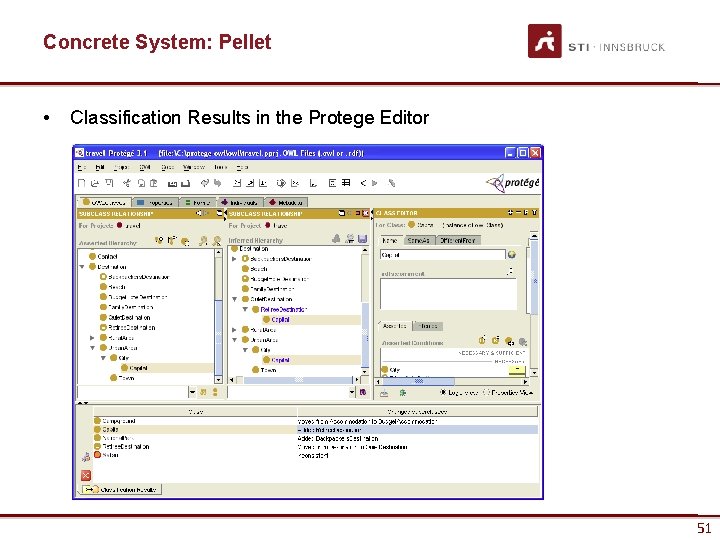Click the floppy-disk icon beside Inferred Hierarchy label
720x540 pixels.
[x=362, y=239]
